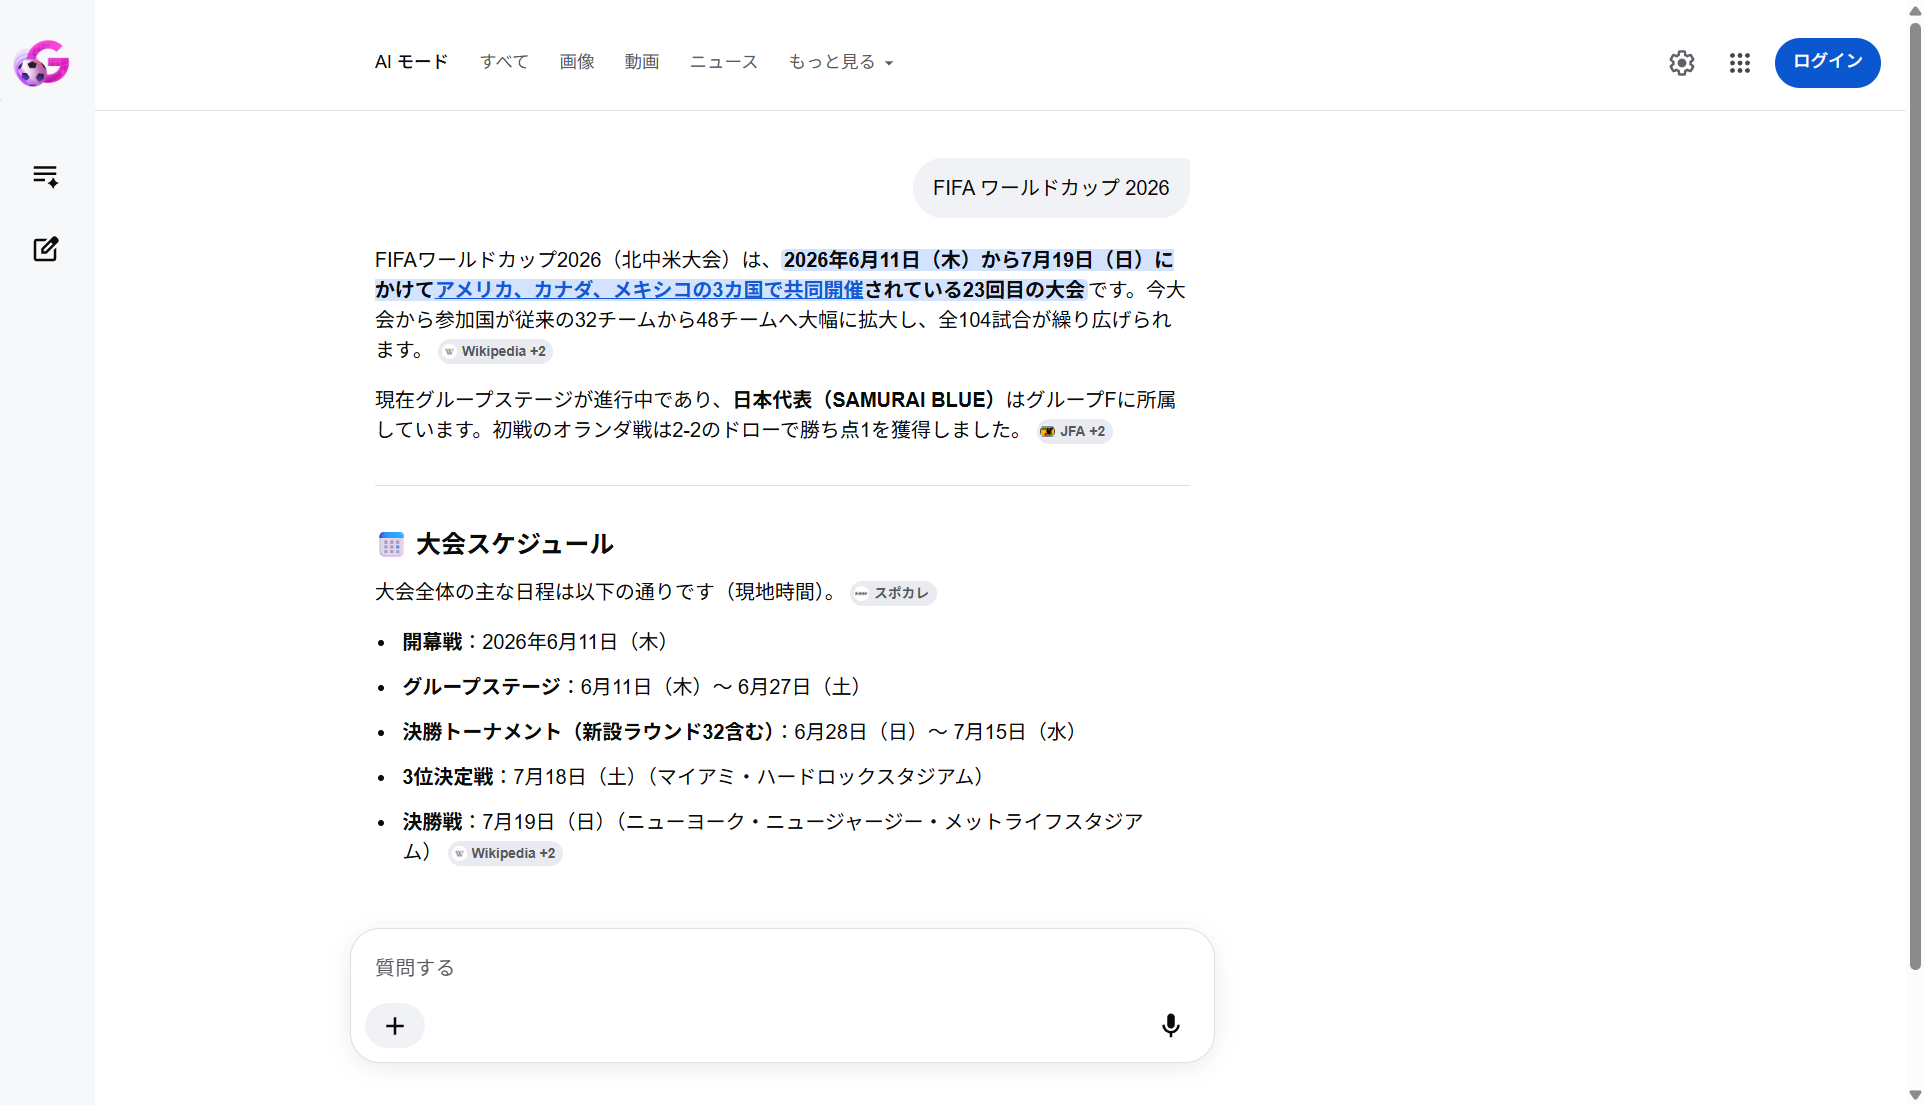
Task: Select the AI モード tab
Action: pyautogui.click(x=411, y=62)
